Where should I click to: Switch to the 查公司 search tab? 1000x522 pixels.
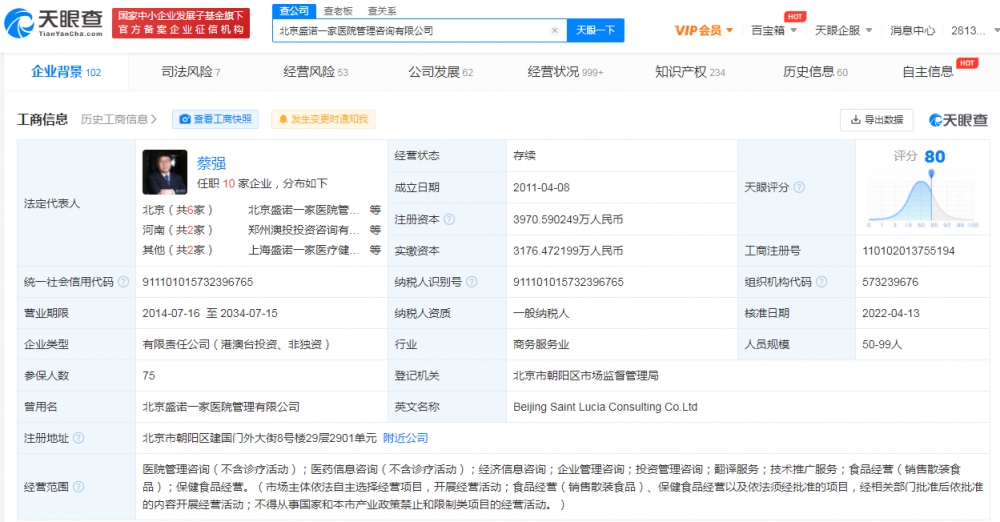click(294, 11)
